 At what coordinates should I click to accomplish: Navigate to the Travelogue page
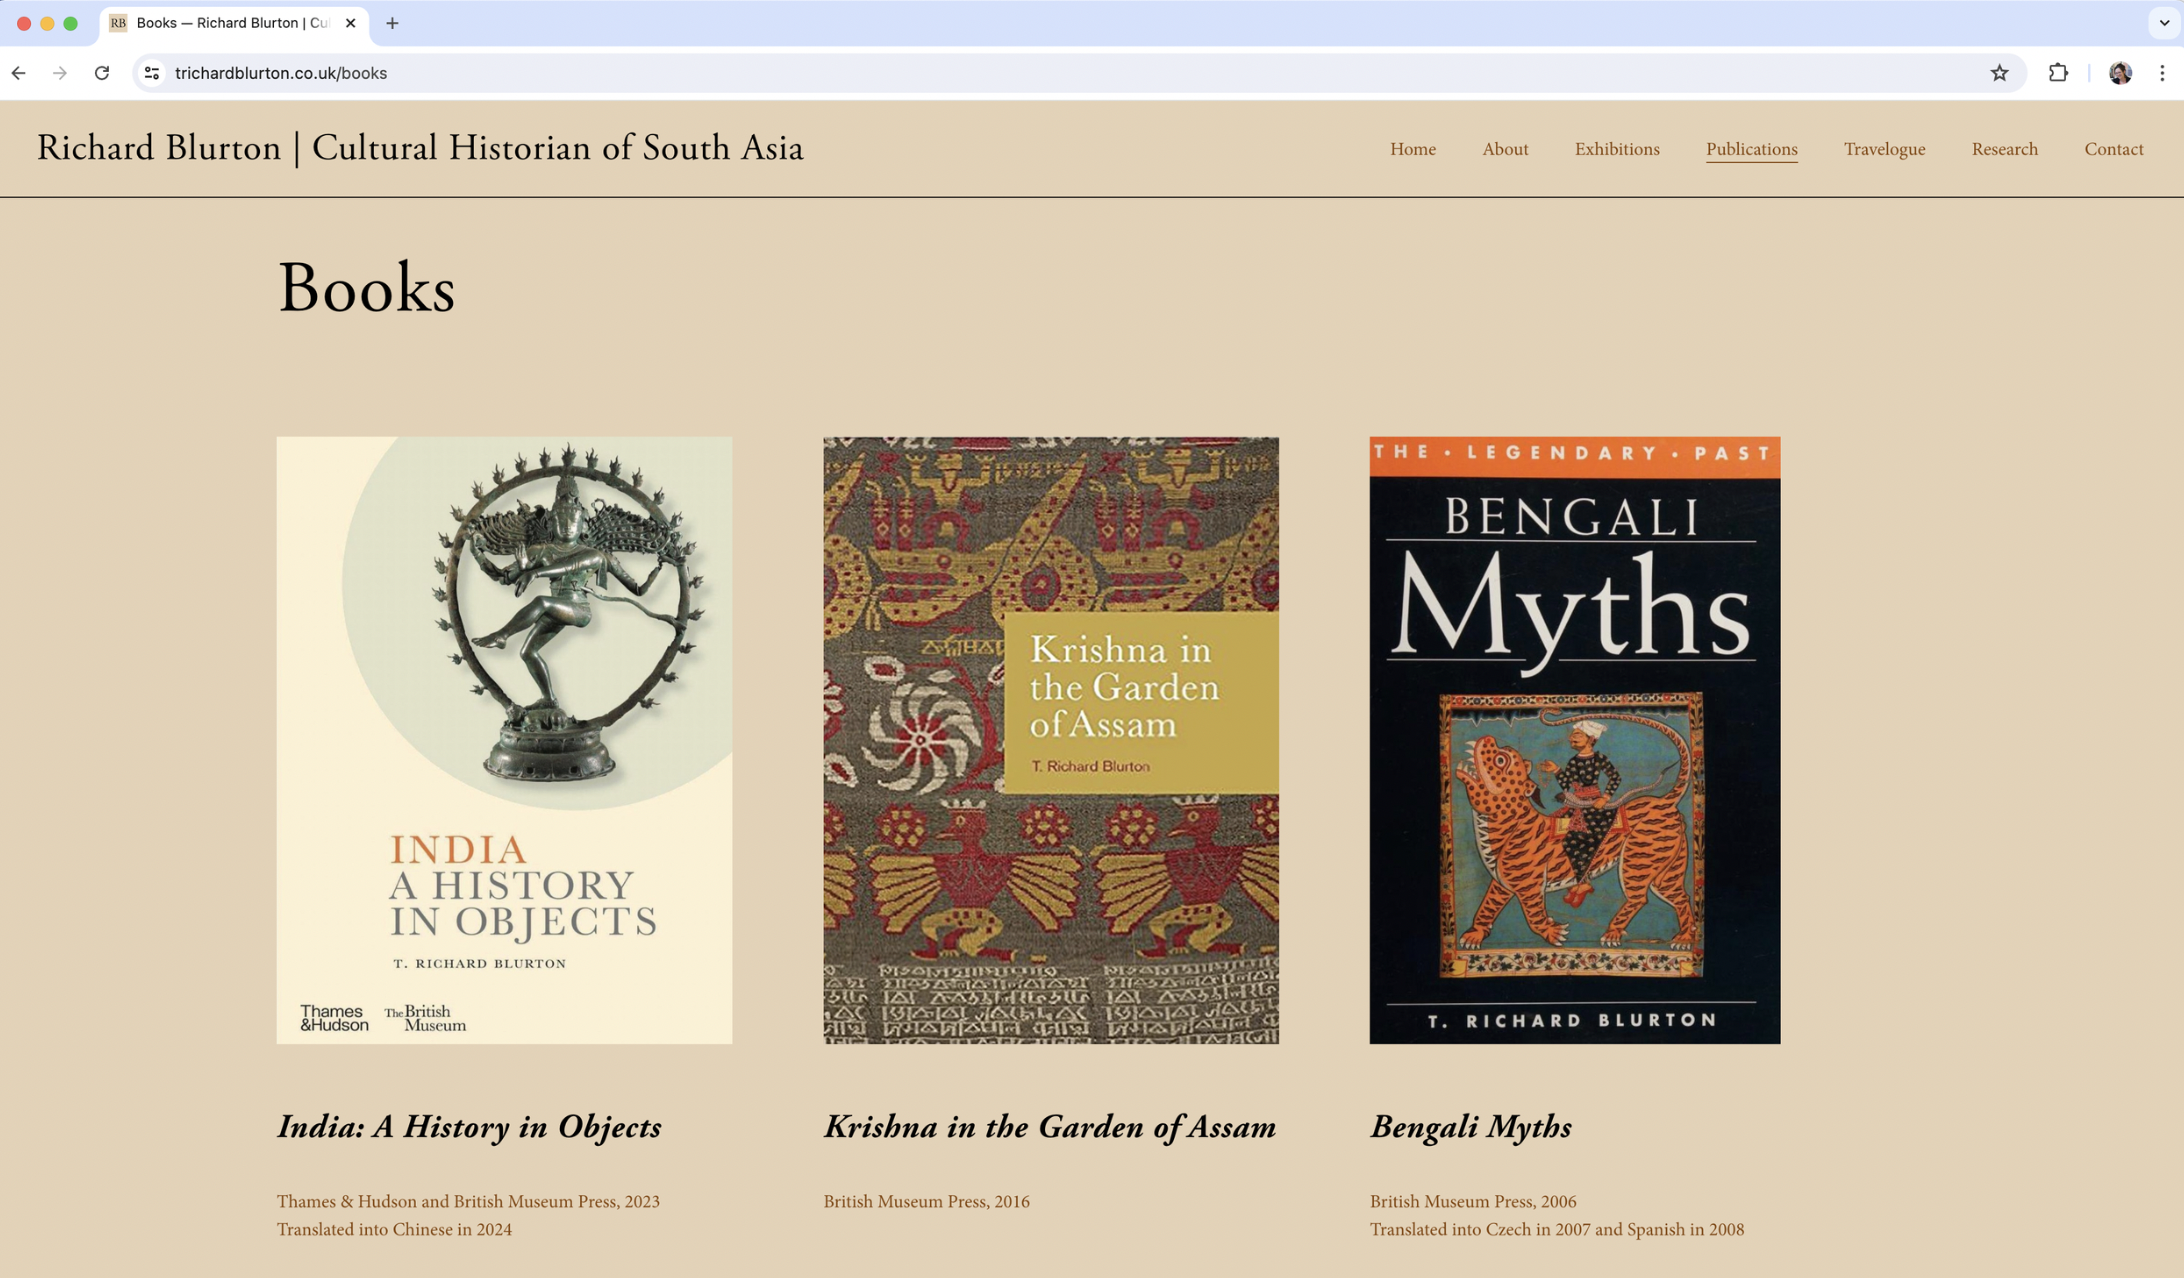pyautogui.click(x=1884, y=149)
